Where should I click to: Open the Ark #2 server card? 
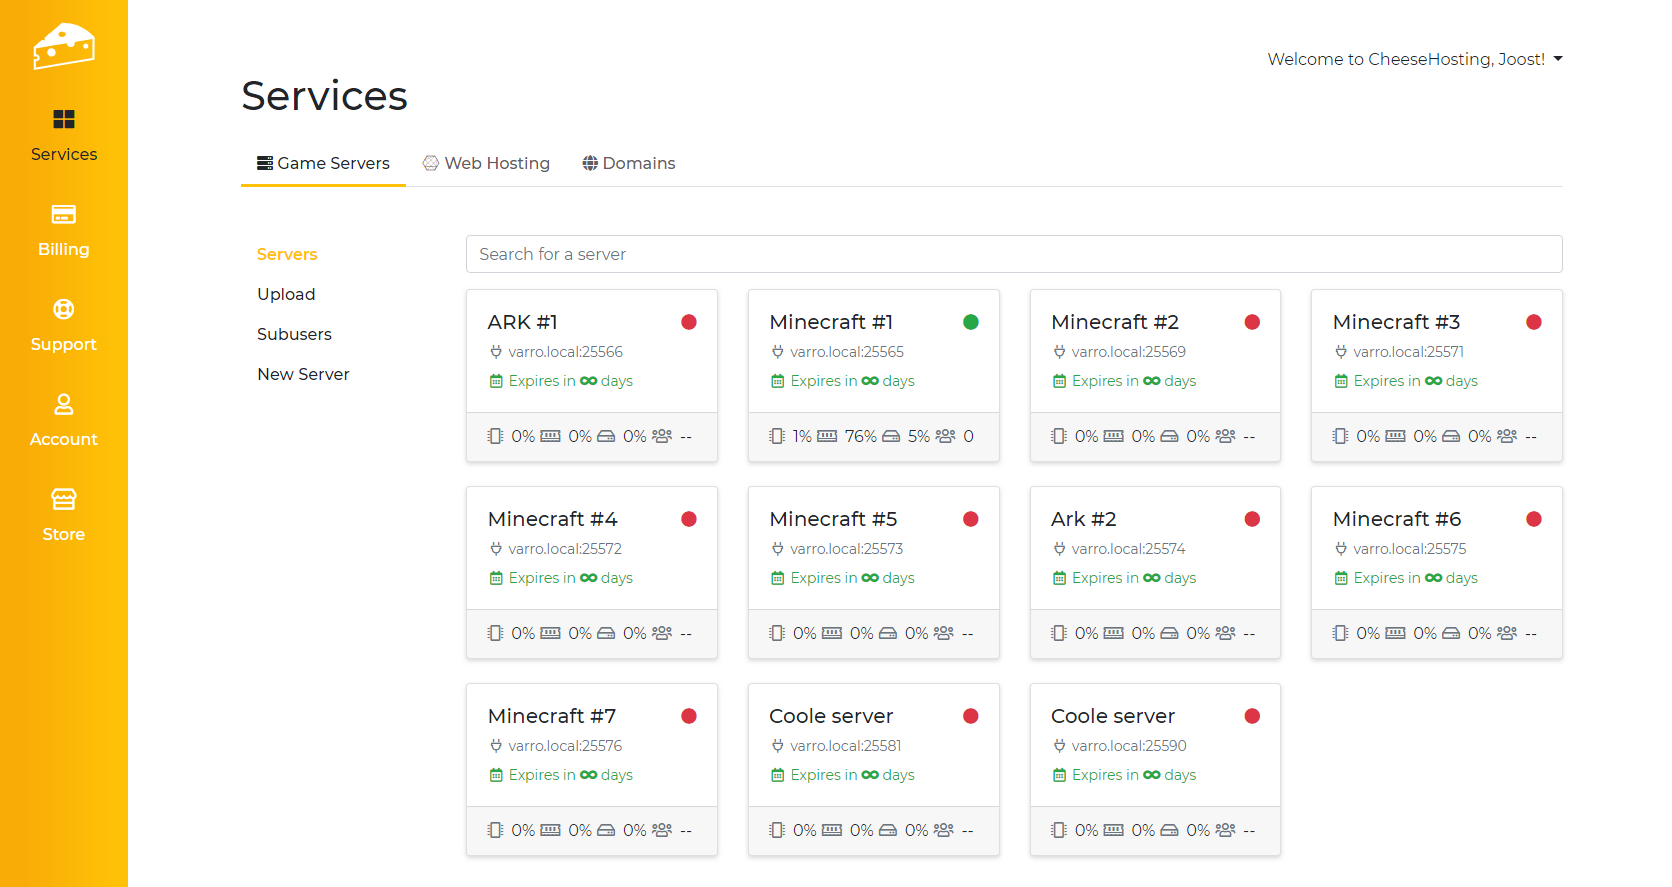click(1084, 519)
